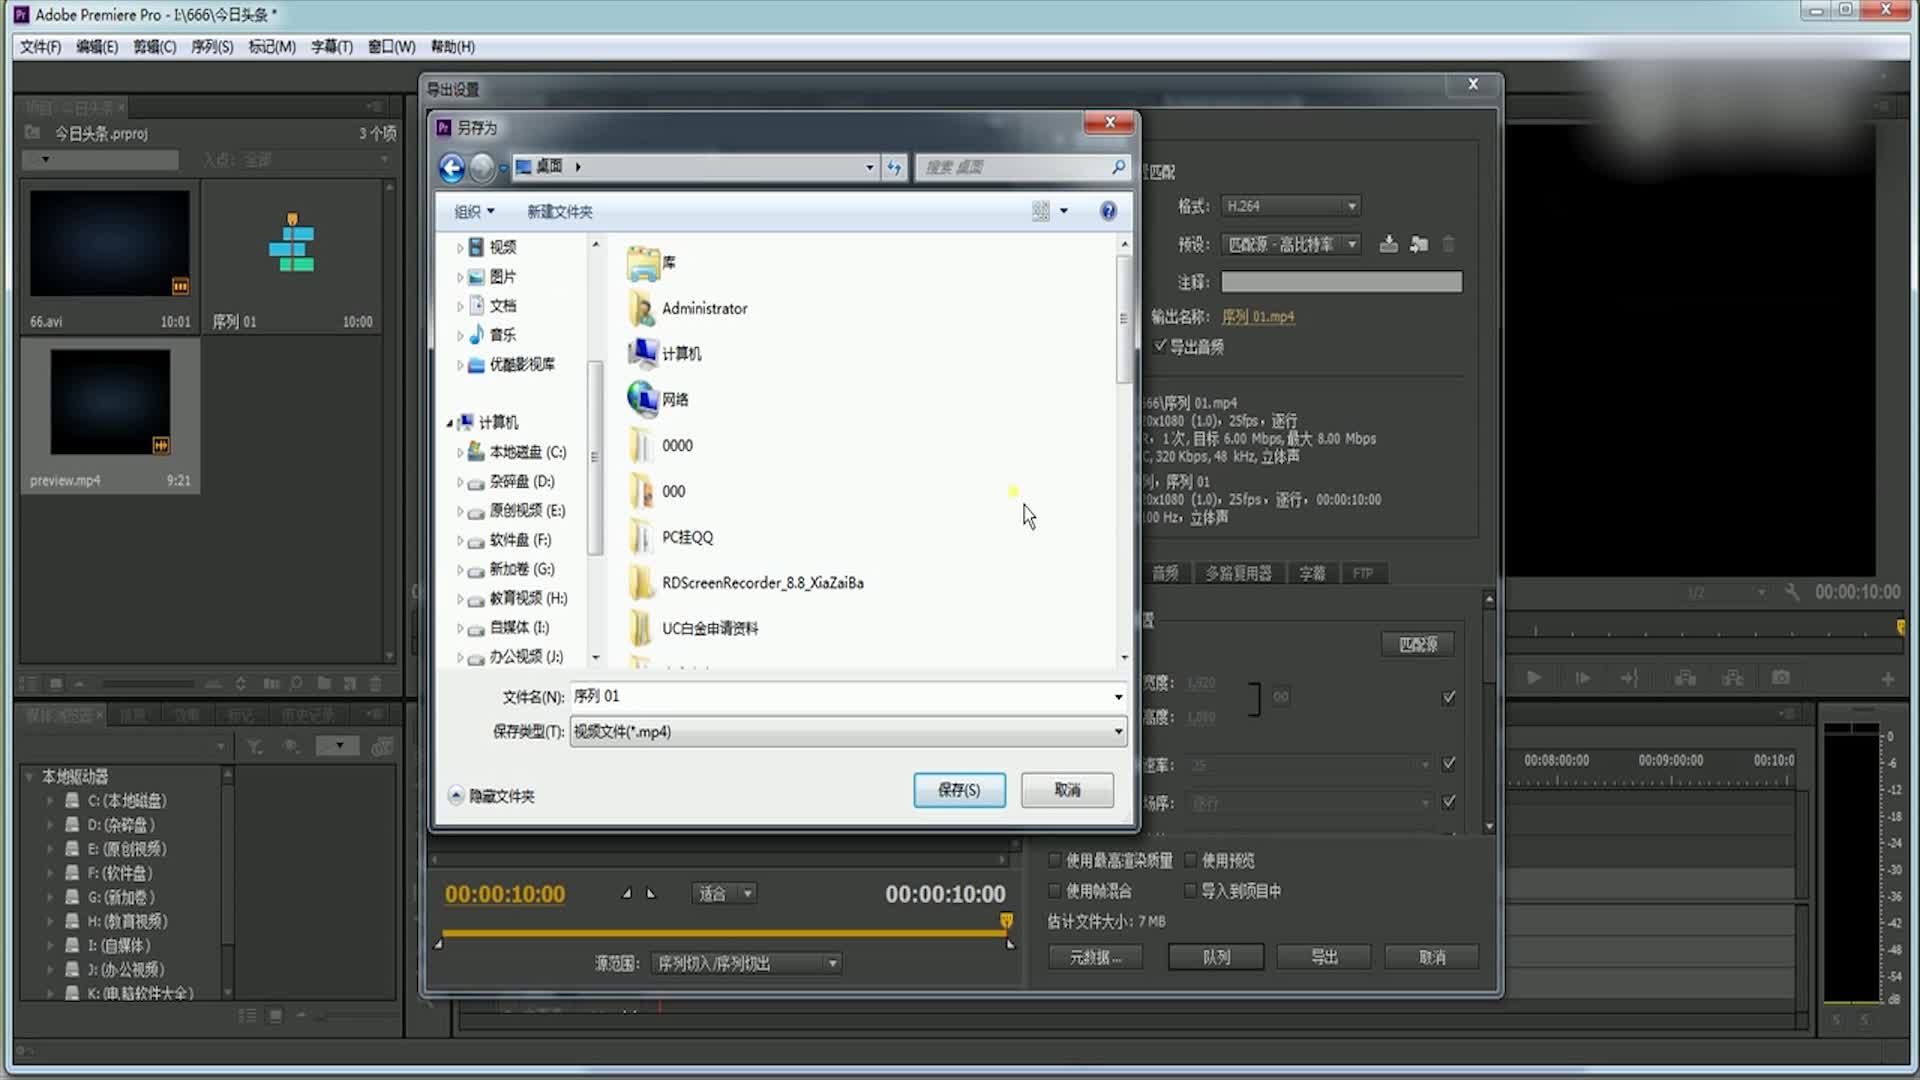Click the import preset icon

1418,244
